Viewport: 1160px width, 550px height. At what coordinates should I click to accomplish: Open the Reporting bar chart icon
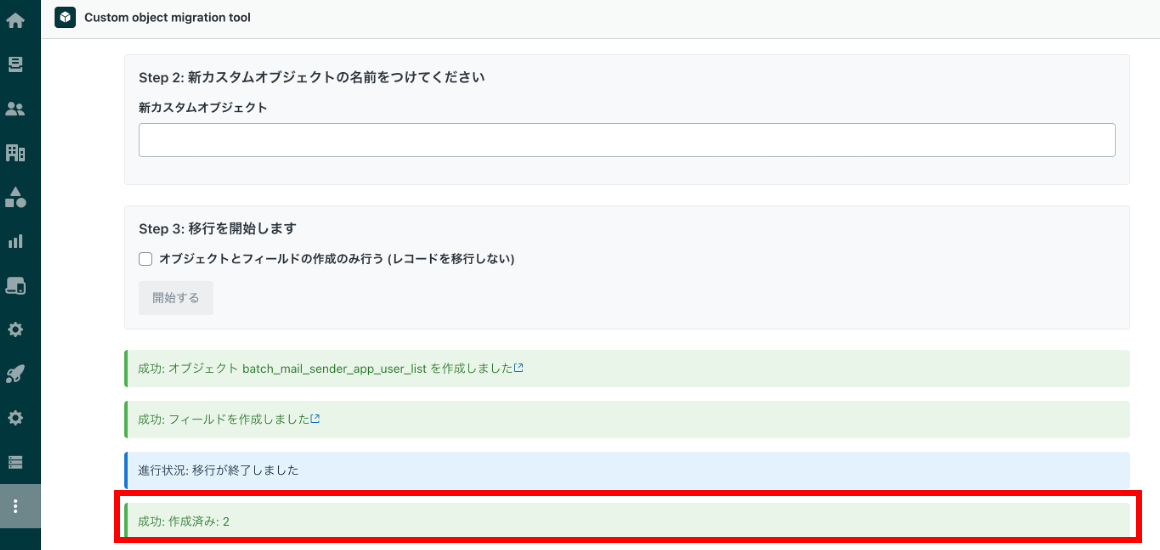point(16,241)
